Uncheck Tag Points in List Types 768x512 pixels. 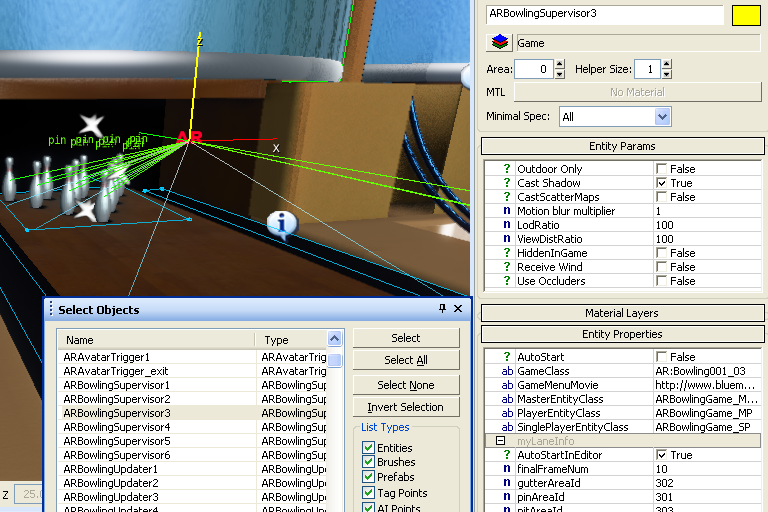coord(368,492)
